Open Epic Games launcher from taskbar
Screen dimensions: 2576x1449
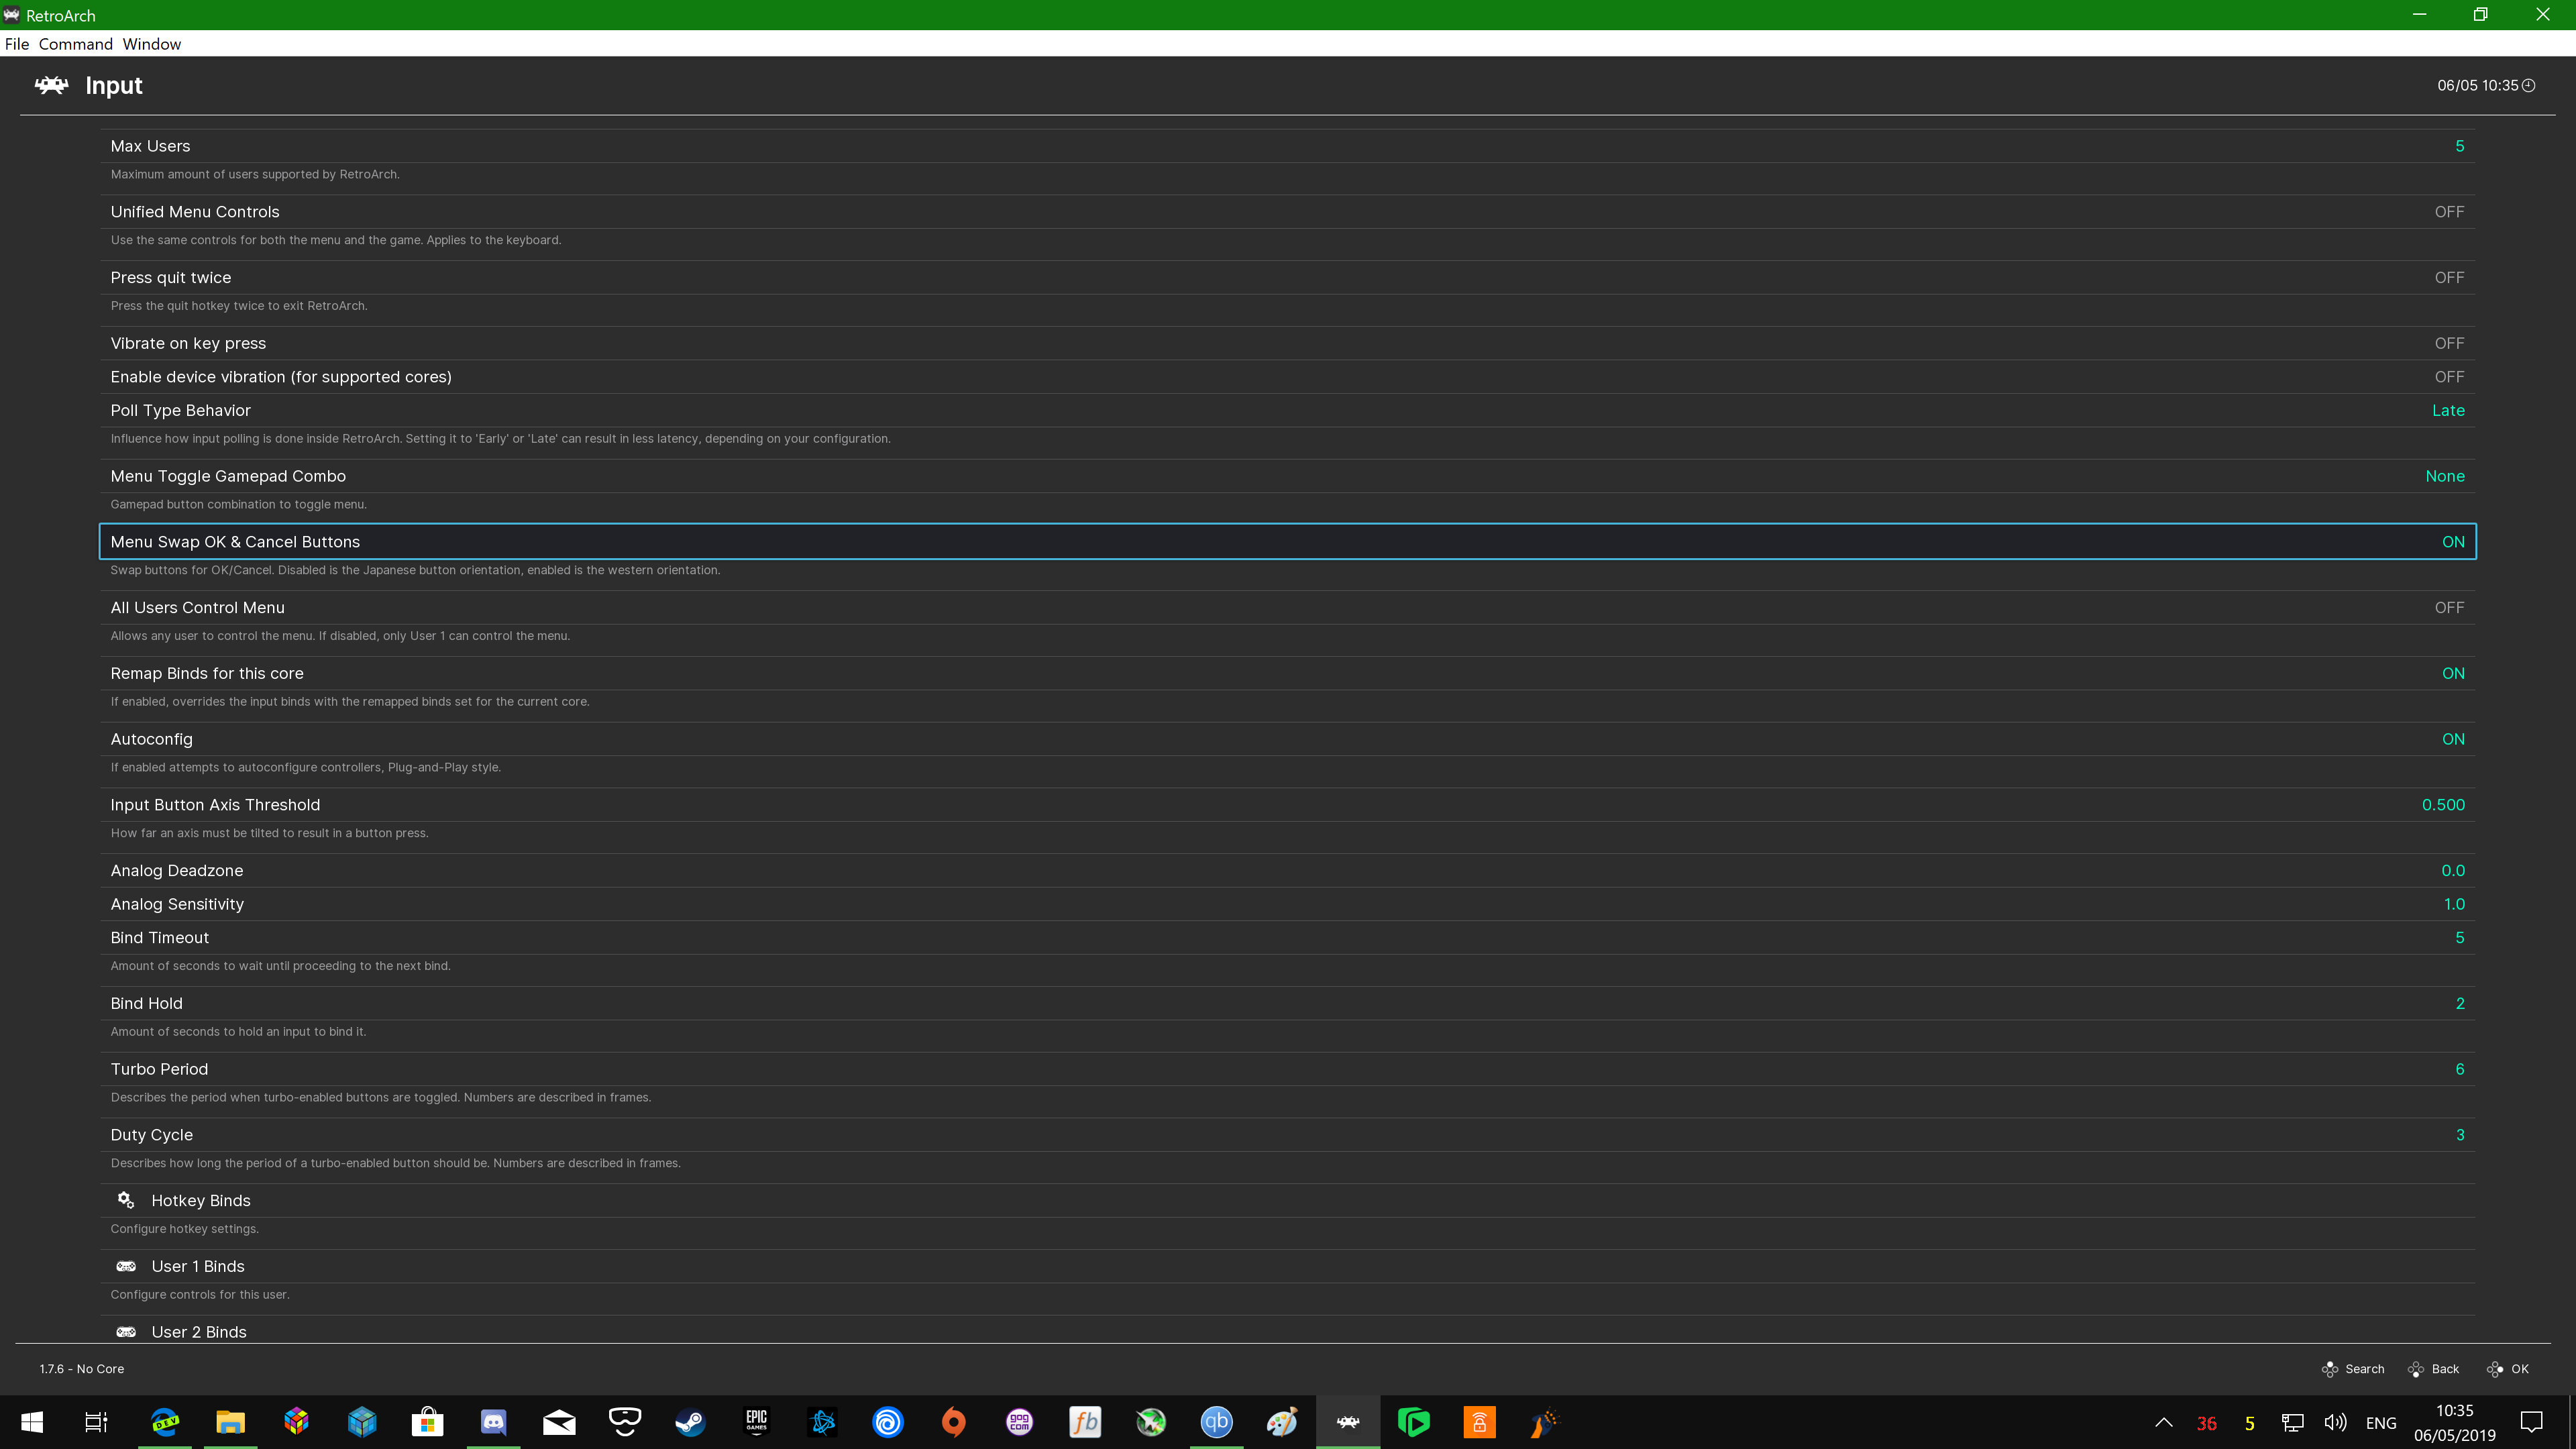(x=756, y=1422)
